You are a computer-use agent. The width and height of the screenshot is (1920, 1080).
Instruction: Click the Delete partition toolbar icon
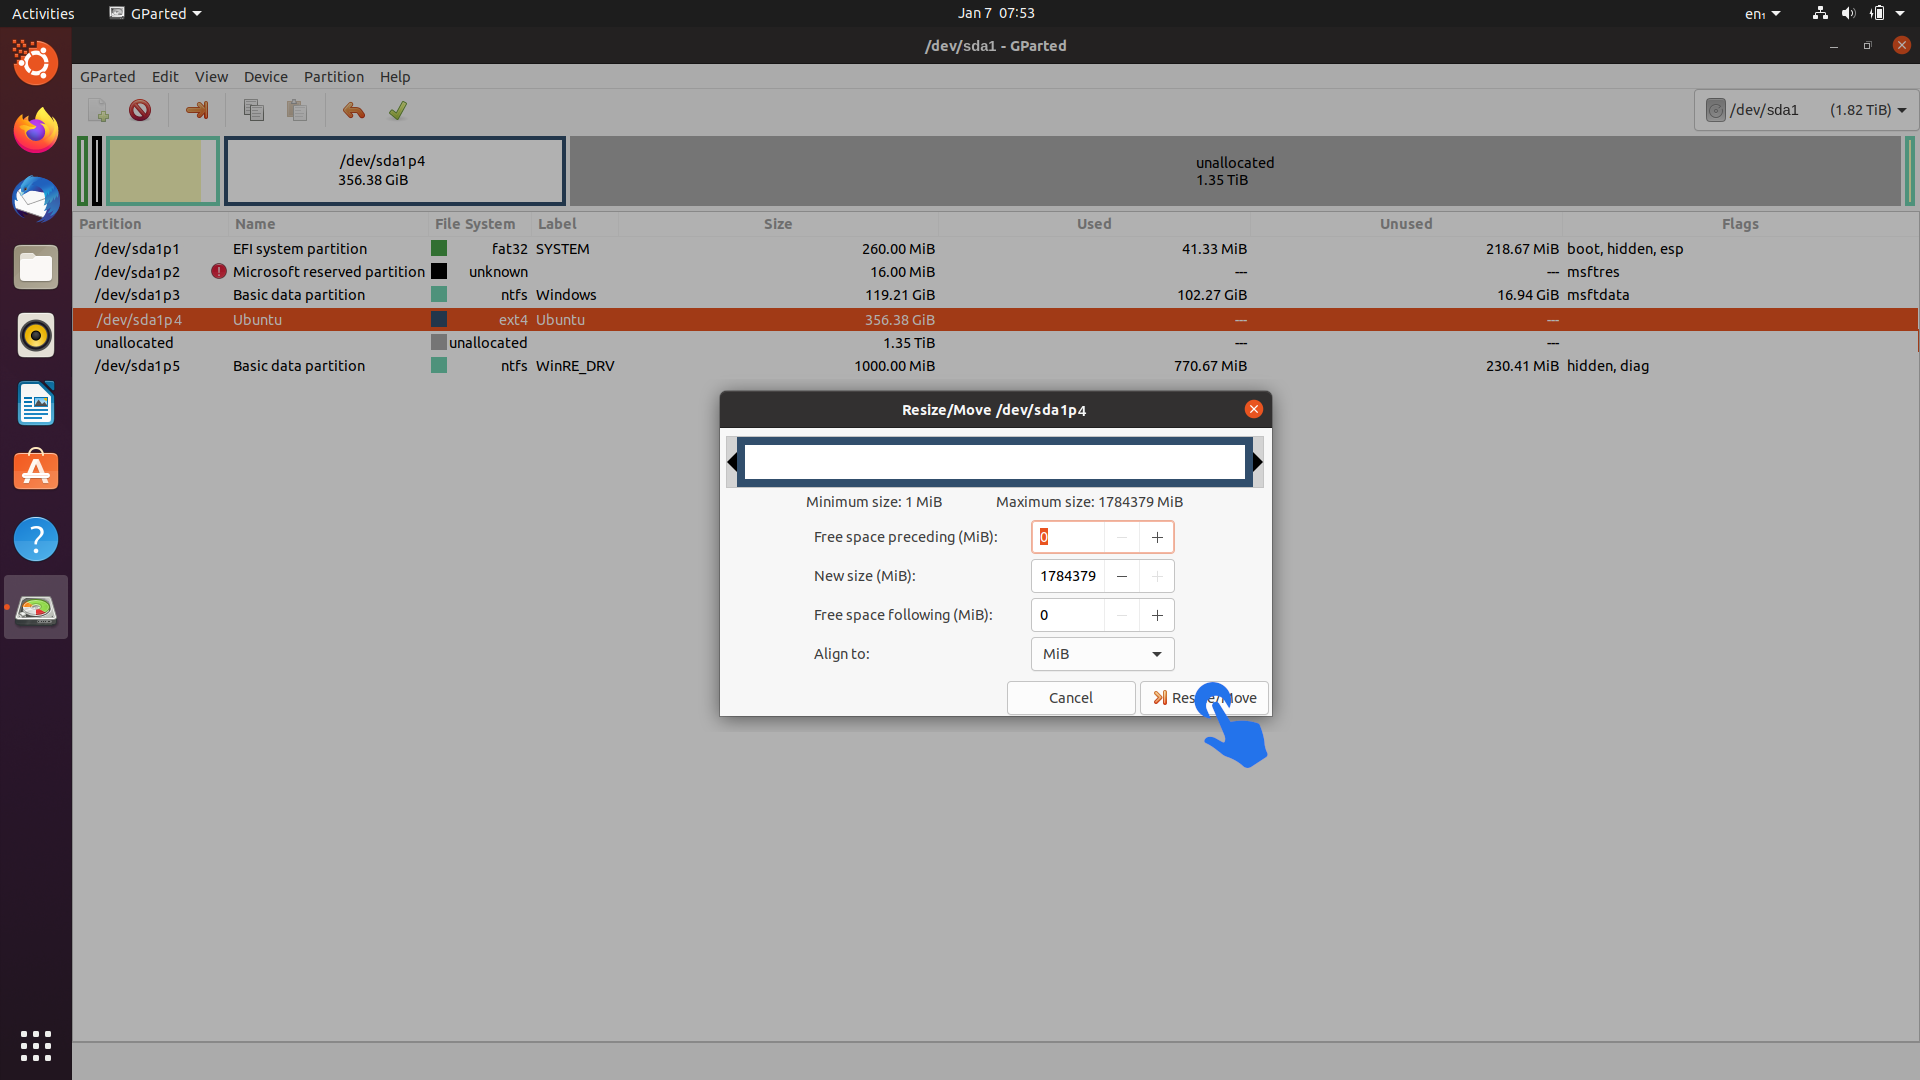(x=140, y=110)
